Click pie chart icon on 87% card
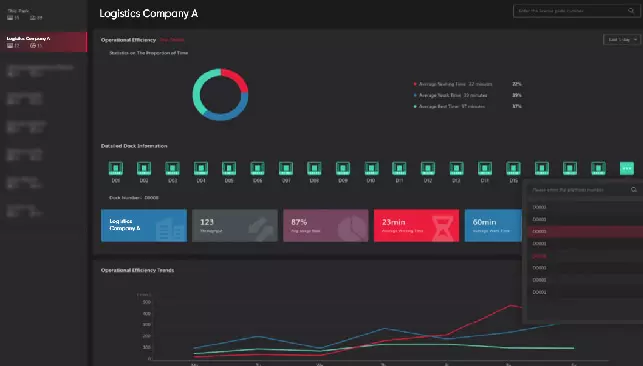Image resolution: width=643 pixels, height=366 pixels. 352,228
